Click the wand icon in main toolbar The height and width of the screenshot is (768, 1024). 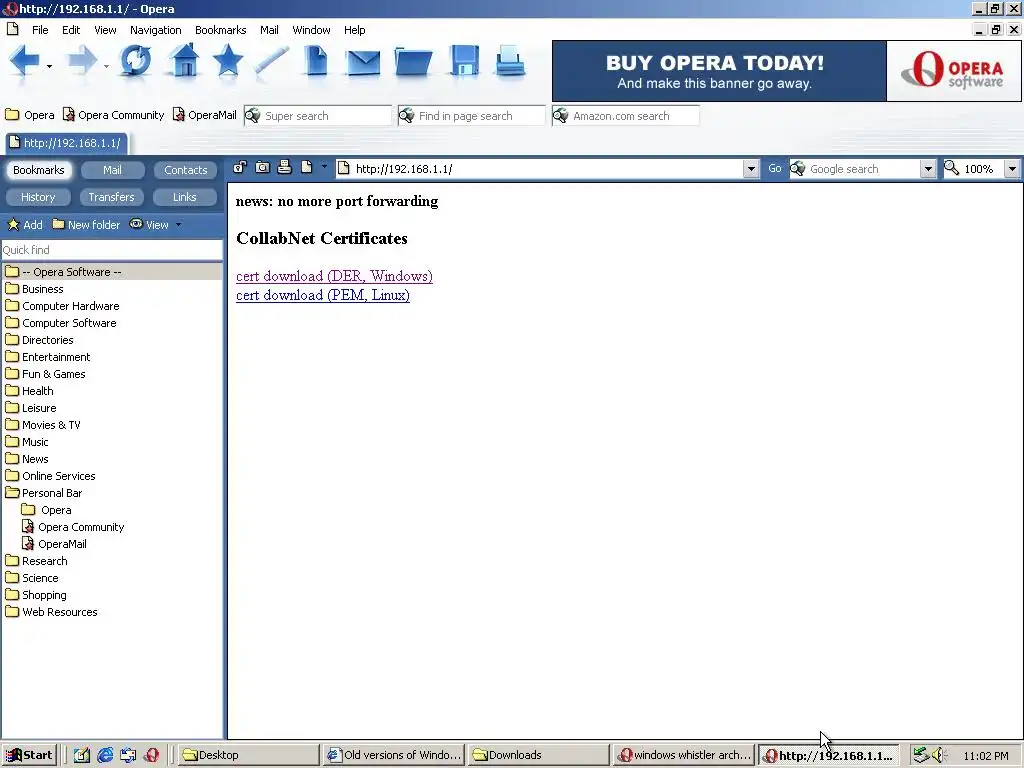[x=272, y=61]
